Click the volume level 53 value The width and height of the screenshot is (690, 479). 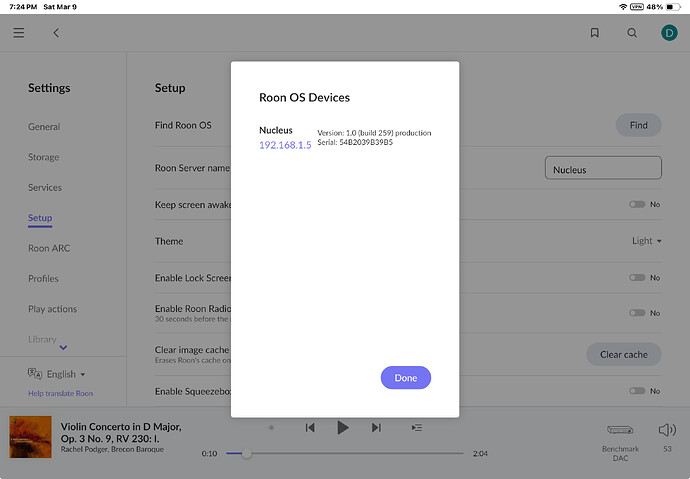[668, 449]
